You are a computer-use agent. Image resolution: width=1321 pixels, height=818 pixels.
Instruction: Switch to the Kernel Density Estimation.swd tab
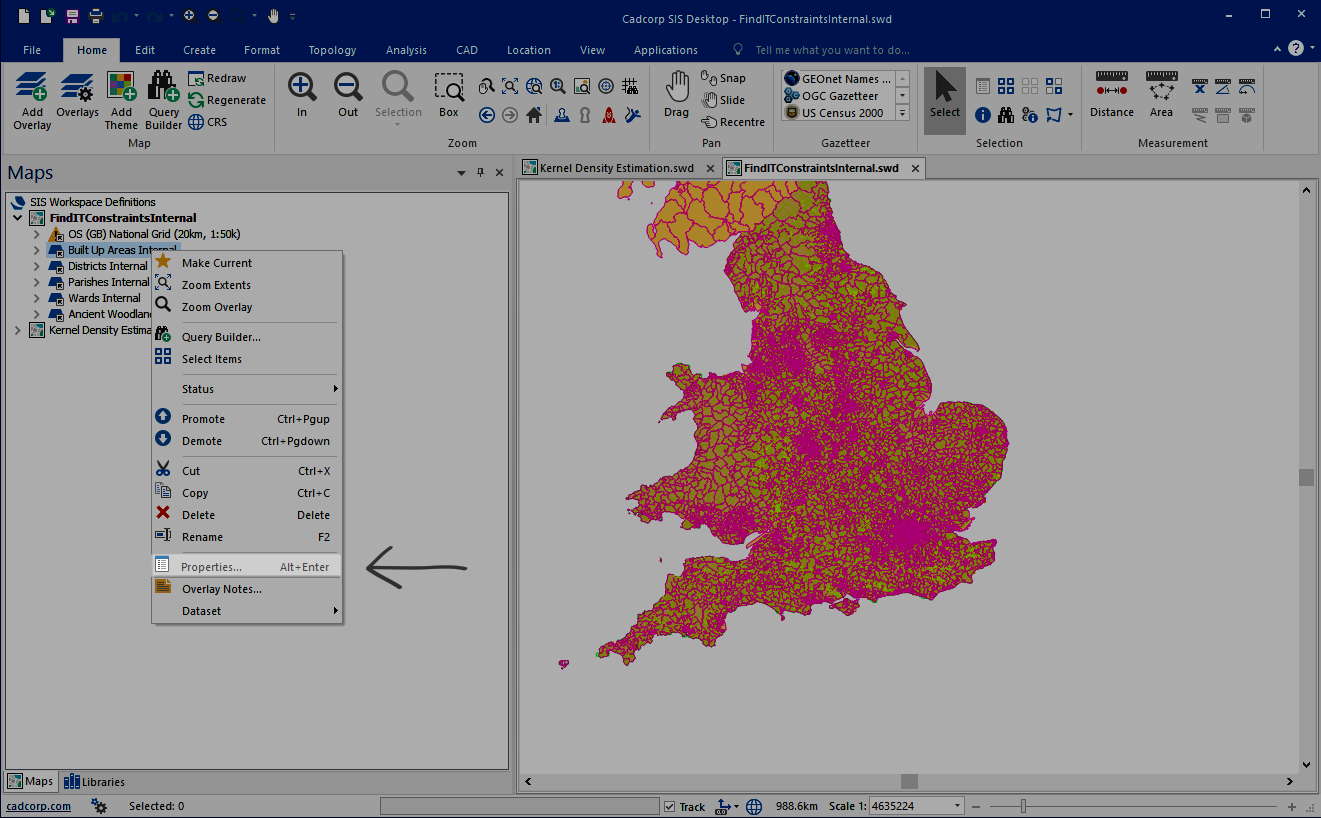[614, 167]
